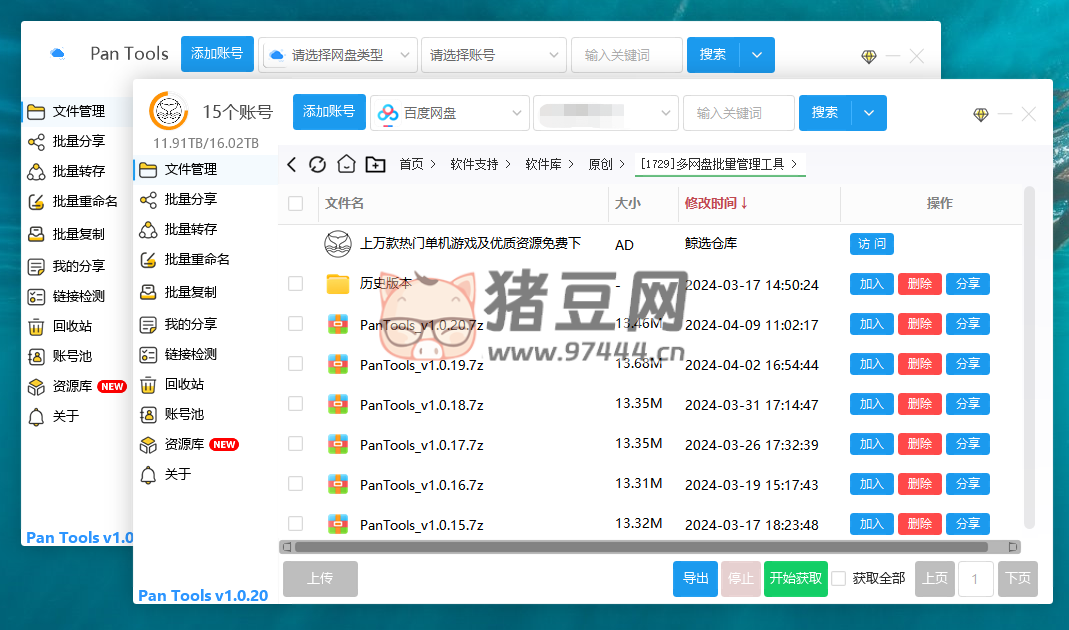Enable the 获取全部 checkbox
Viewport: 1069px width, 630px height.
(x=839, y=579)
